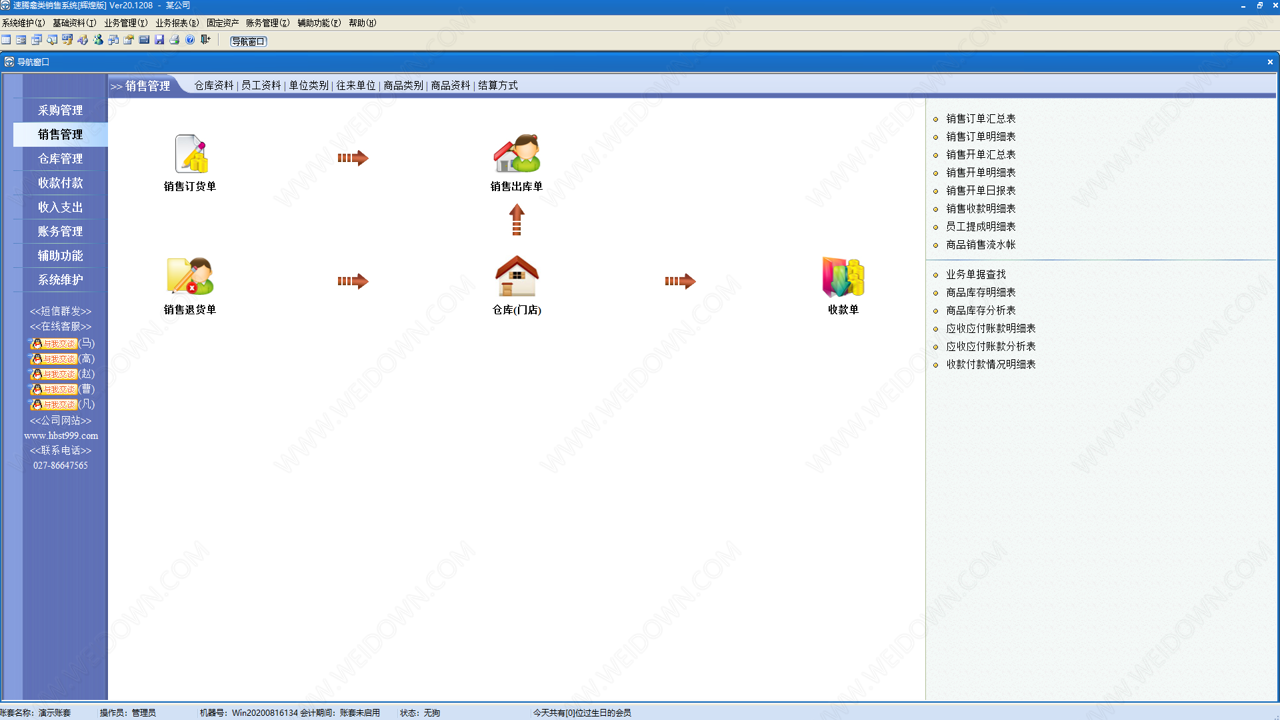
Task: Open the 收款付款情况明细表 report
Action: click(991, 365)
